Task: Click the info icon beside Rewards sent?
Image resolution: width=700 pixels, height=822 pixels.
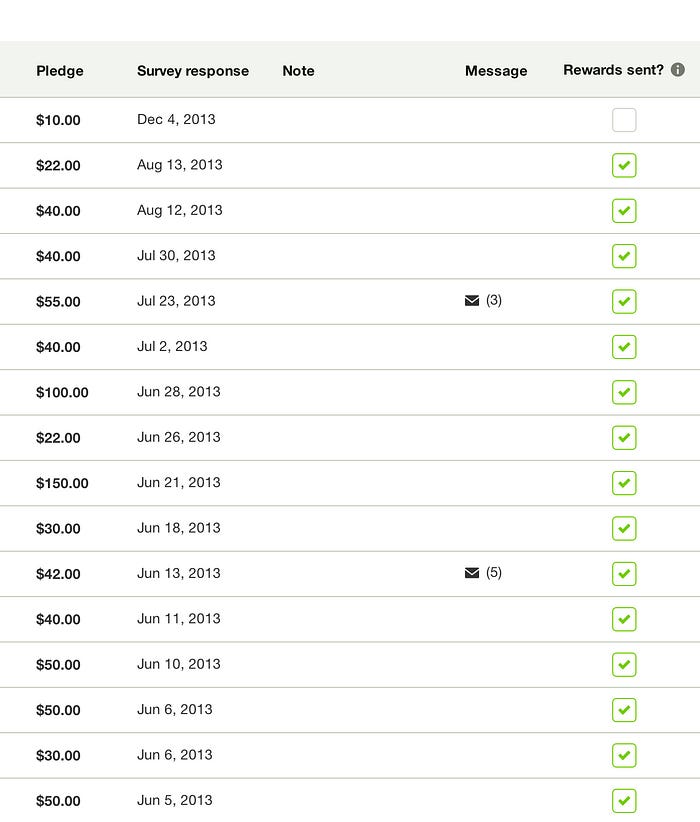Action: (x=677, y=70)
